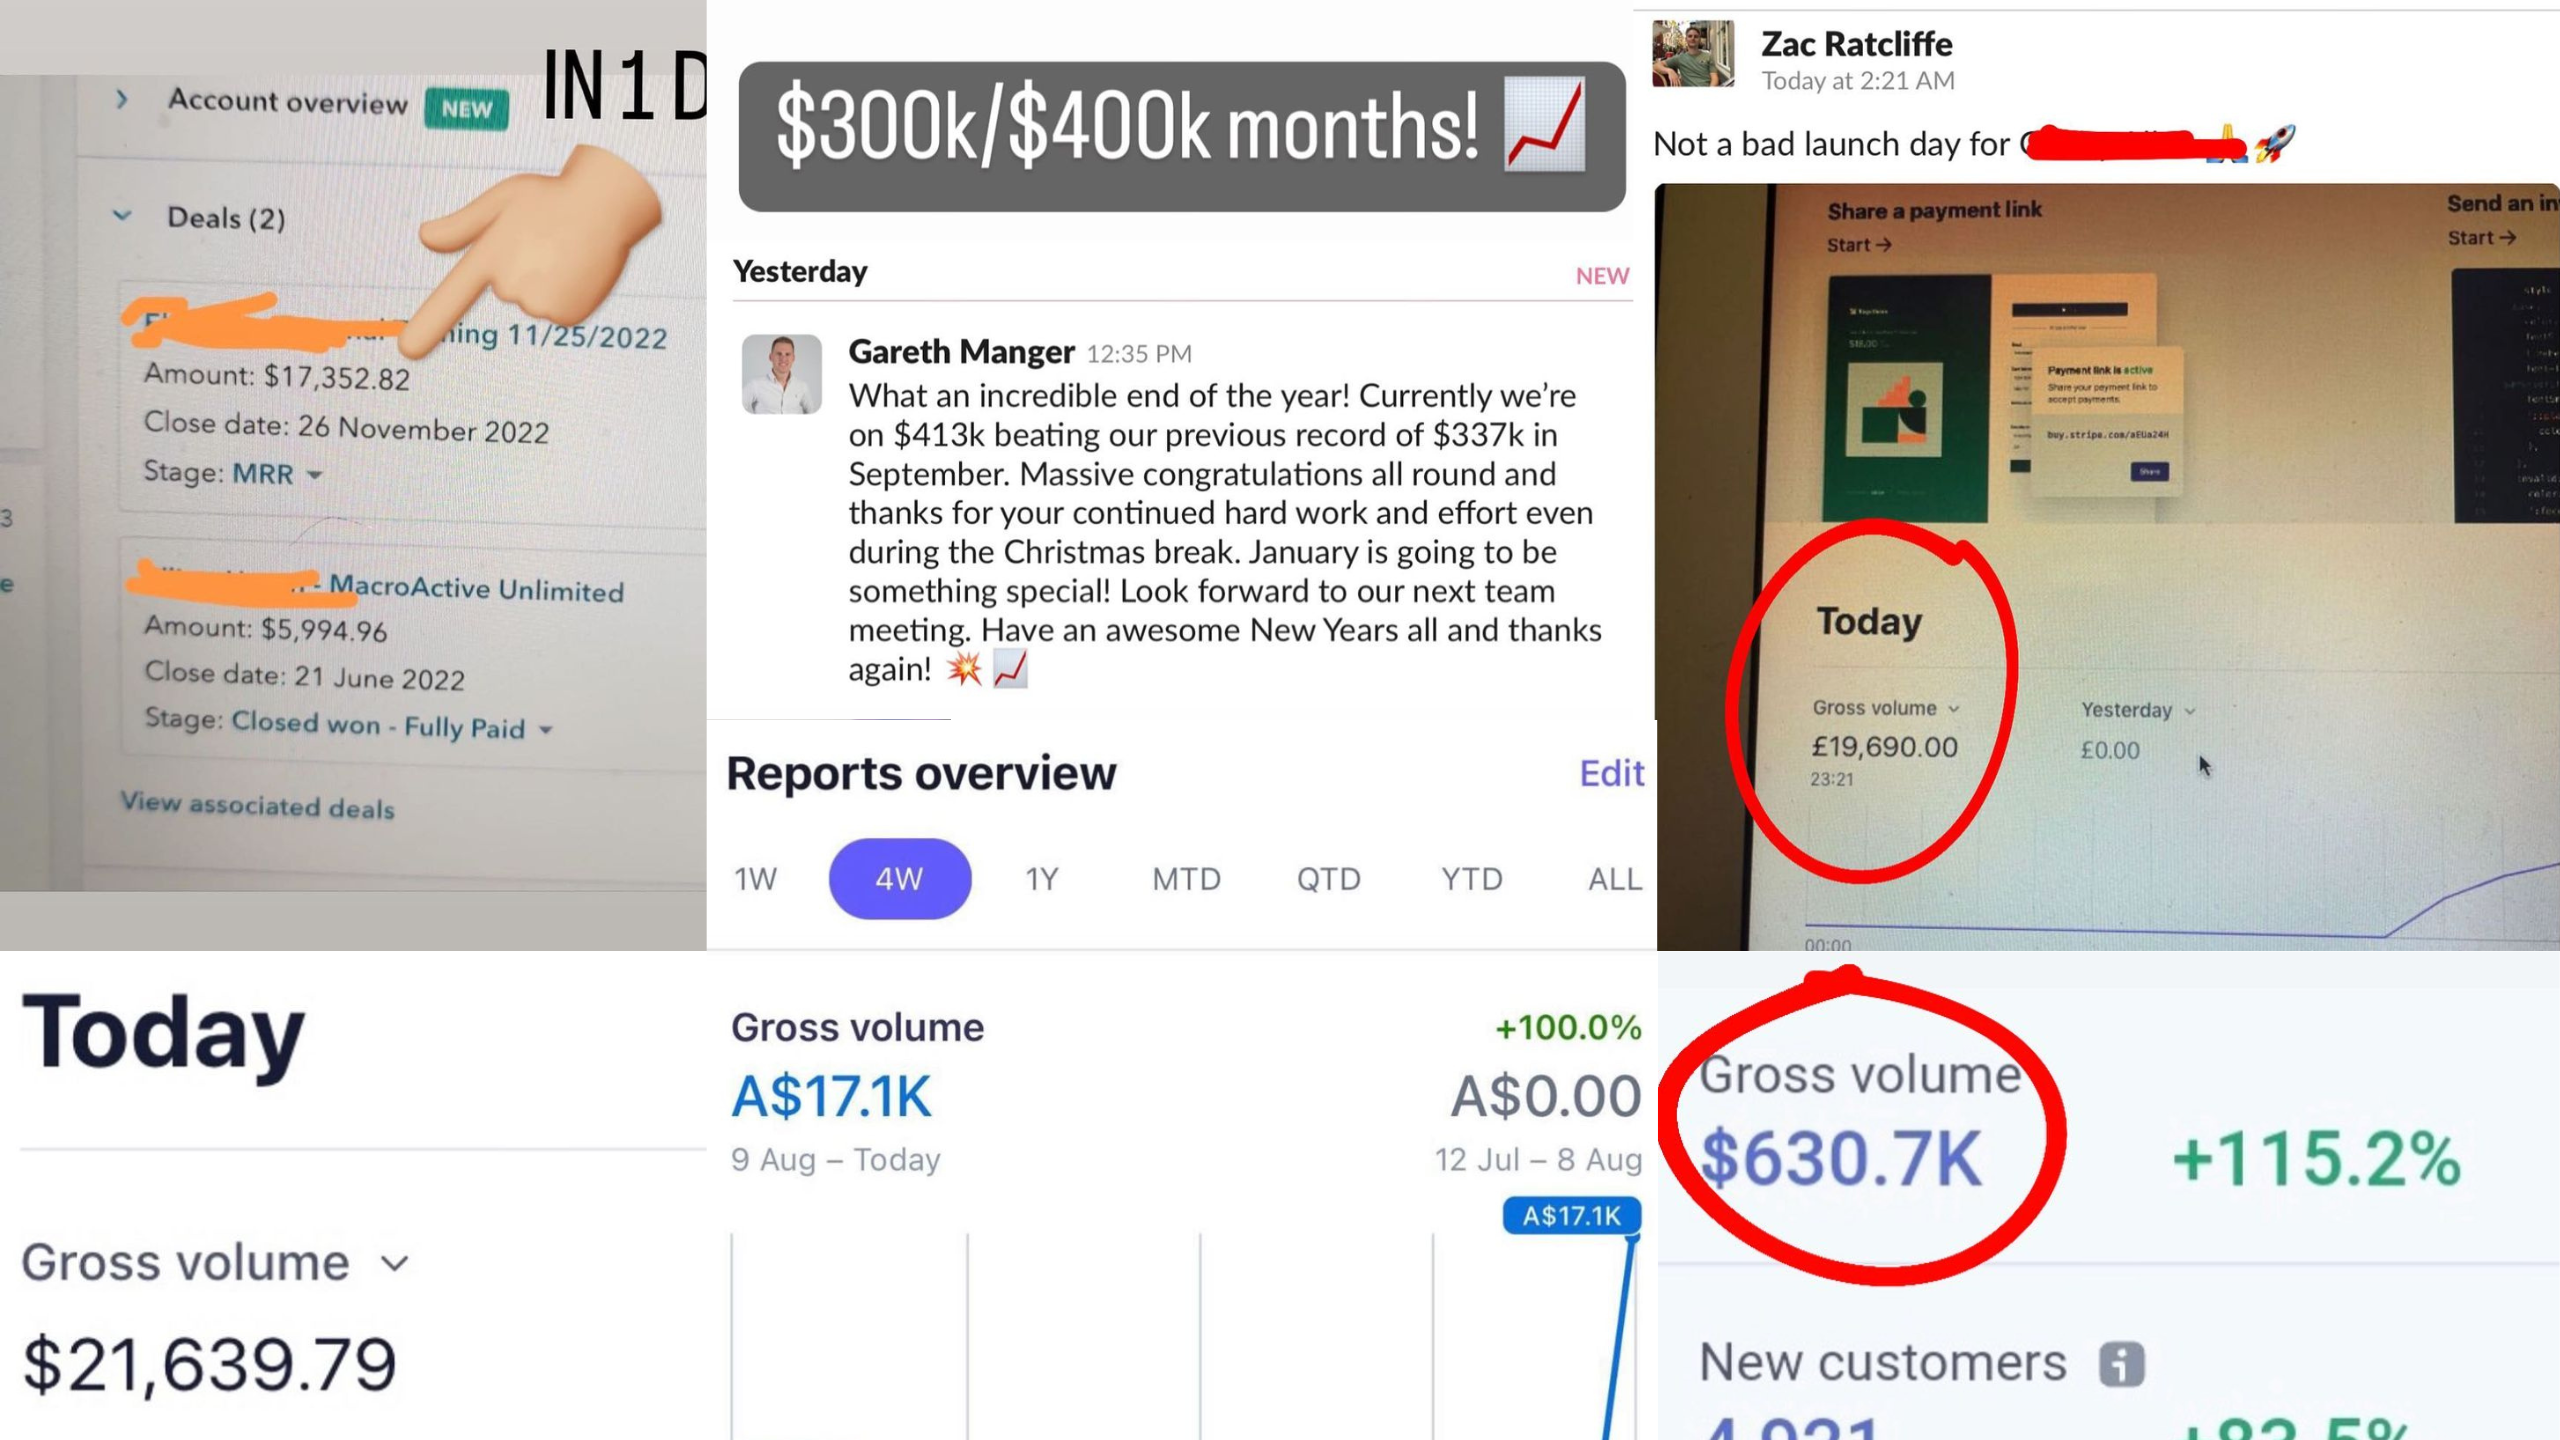Open the View associated deals link
Viewport: 2560px width, 1440px height.
[x=257, y=805]
